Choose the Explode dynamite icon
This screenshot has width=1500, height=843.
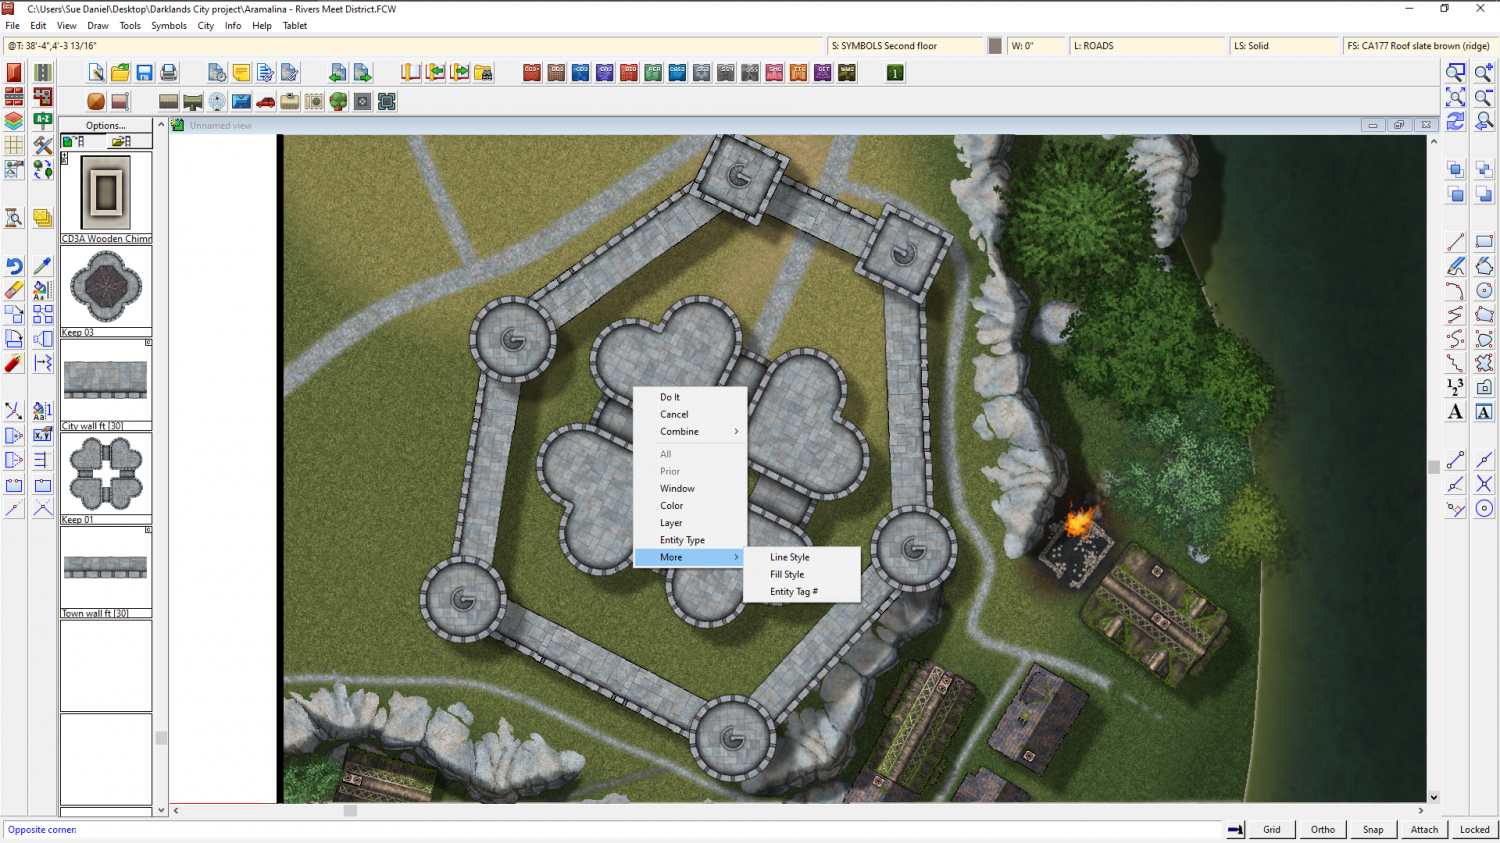tap(14, 363)
